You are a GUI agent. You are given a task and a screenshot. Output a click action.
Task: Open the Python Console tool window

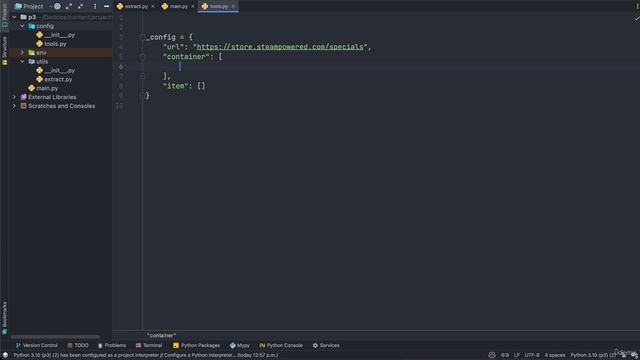(x=281, y=345)
